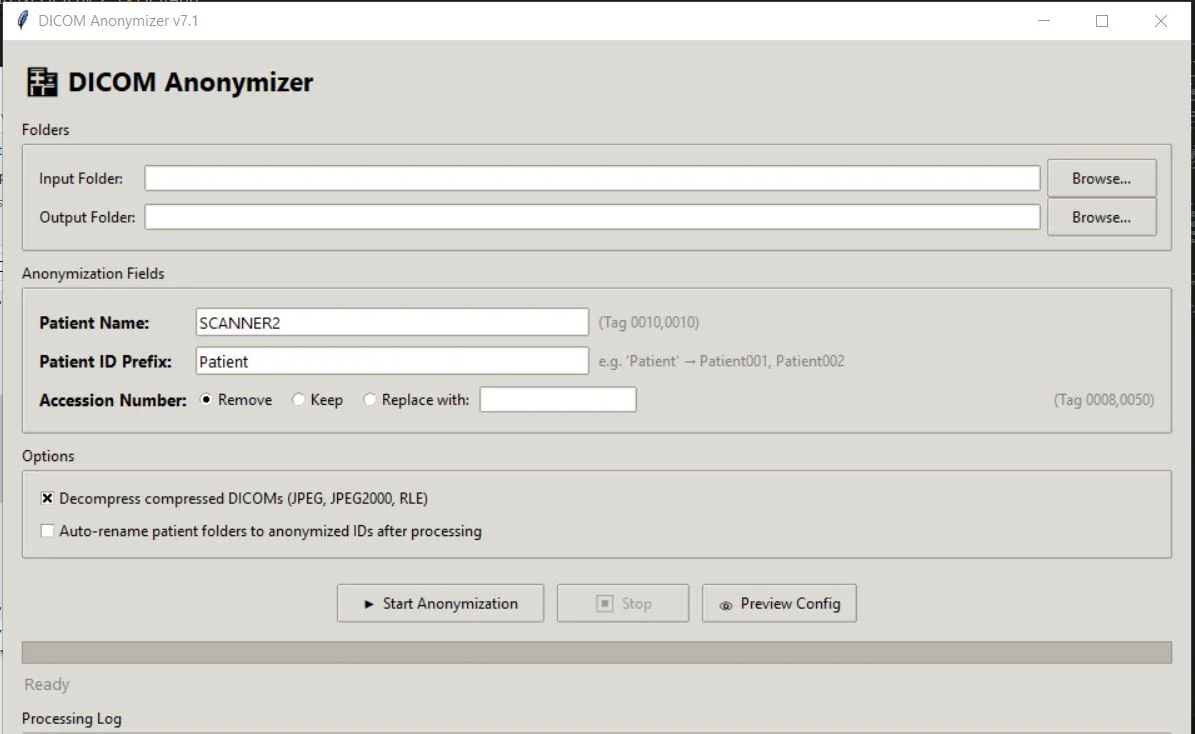The width and height of the screenshot is (1195, 734).
Task: Click the Accession Number label
Action: point(113,400)
